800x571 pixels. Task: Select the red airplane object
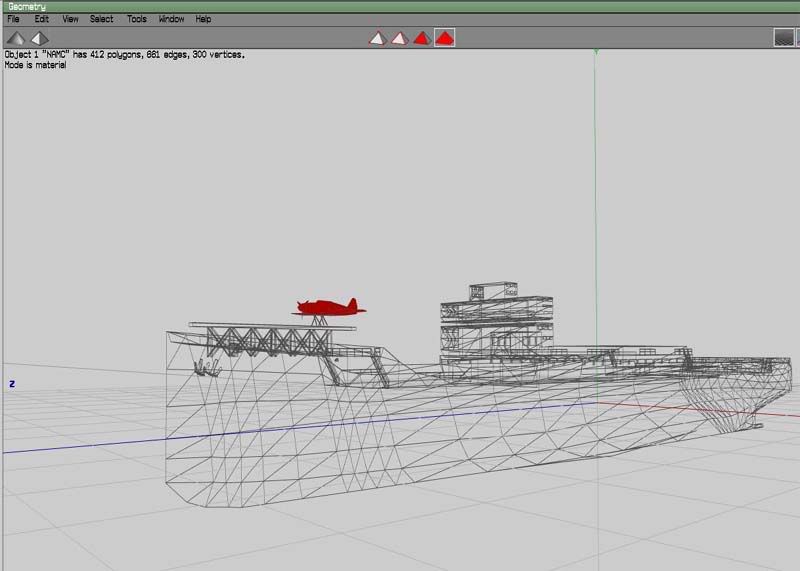pyautogui.click(x=329, y=307)
